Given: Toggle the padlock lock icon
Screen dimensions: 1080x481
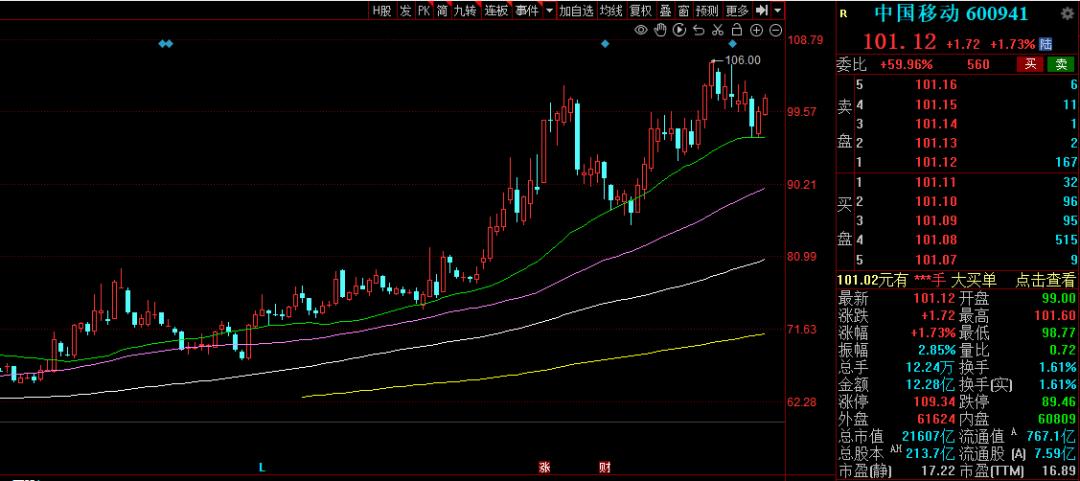Looking at the screenshot, I should coord(736,31).
